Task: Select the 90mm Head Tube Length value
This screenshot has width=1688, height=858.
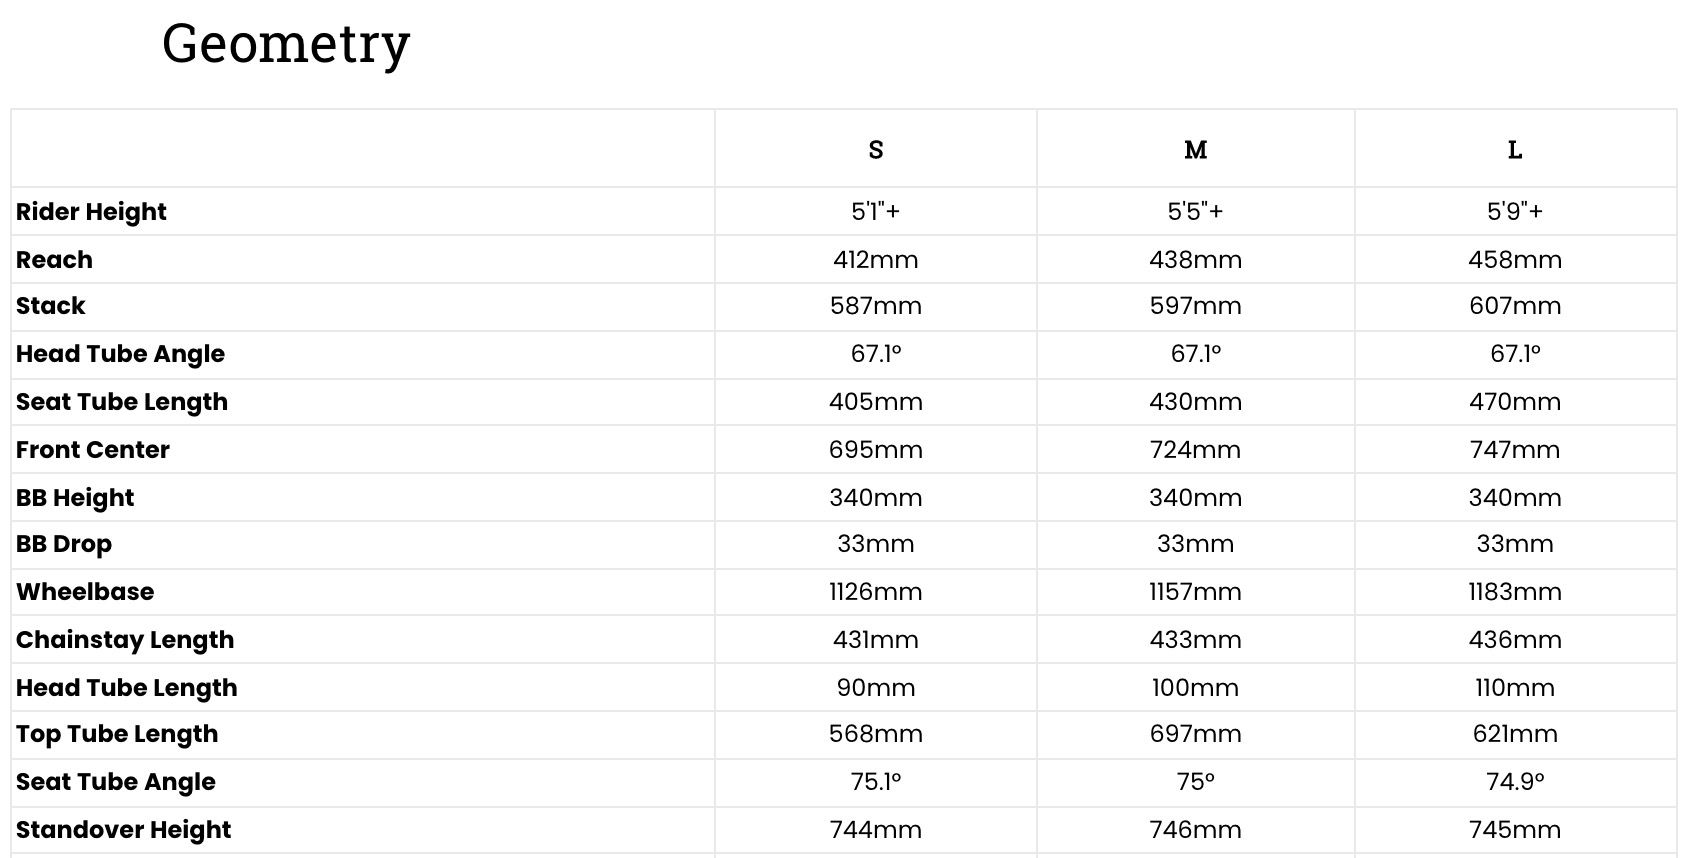Action: pos(876,688)
